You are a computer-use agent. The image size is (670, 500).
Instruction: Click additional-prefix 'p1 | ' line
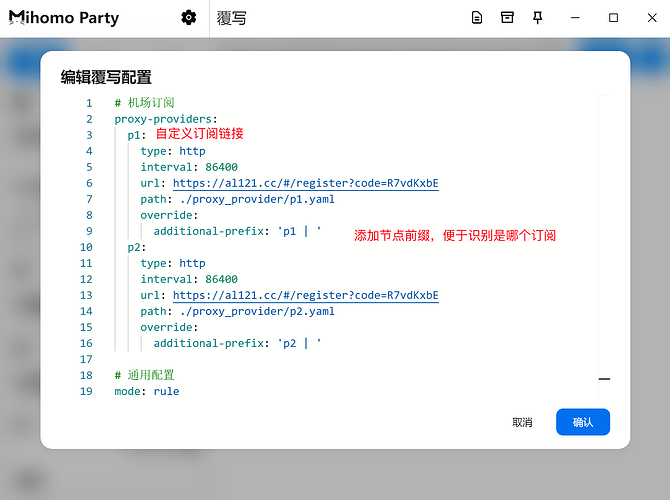(x=238, y=231)
